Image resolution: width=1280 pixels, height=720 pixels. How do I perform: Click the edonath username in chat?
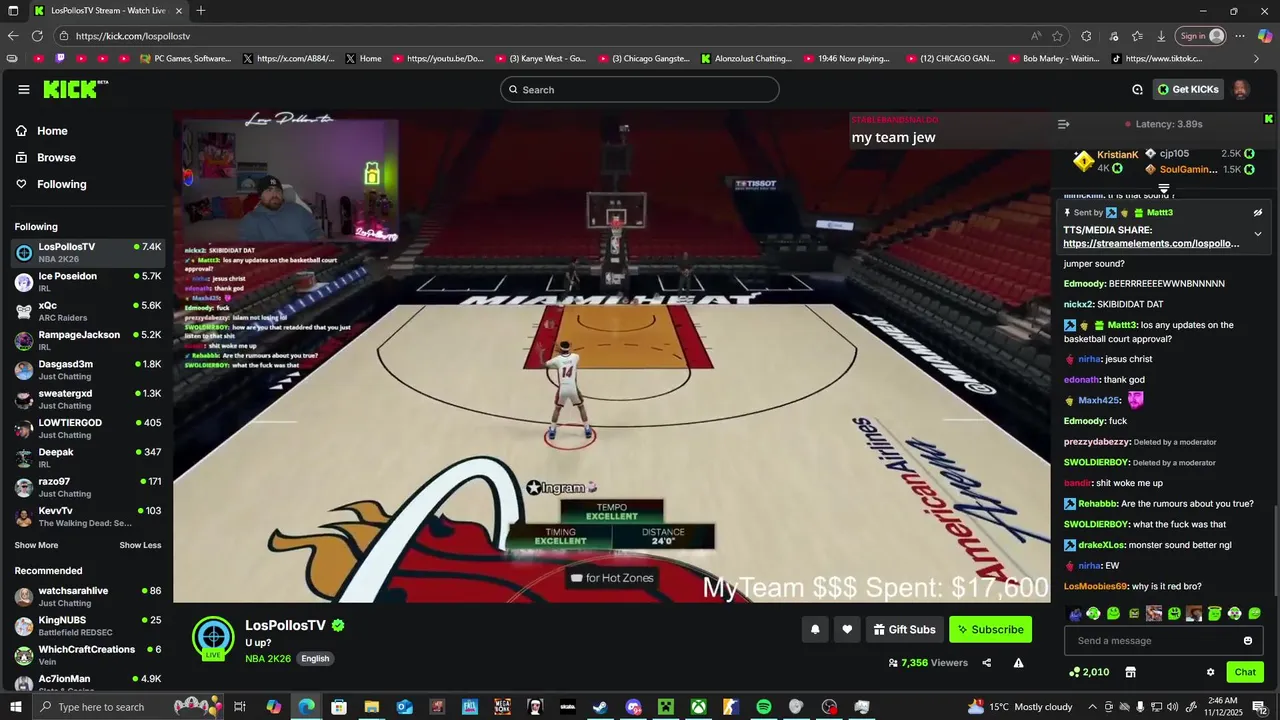[x=1081, y=380]
